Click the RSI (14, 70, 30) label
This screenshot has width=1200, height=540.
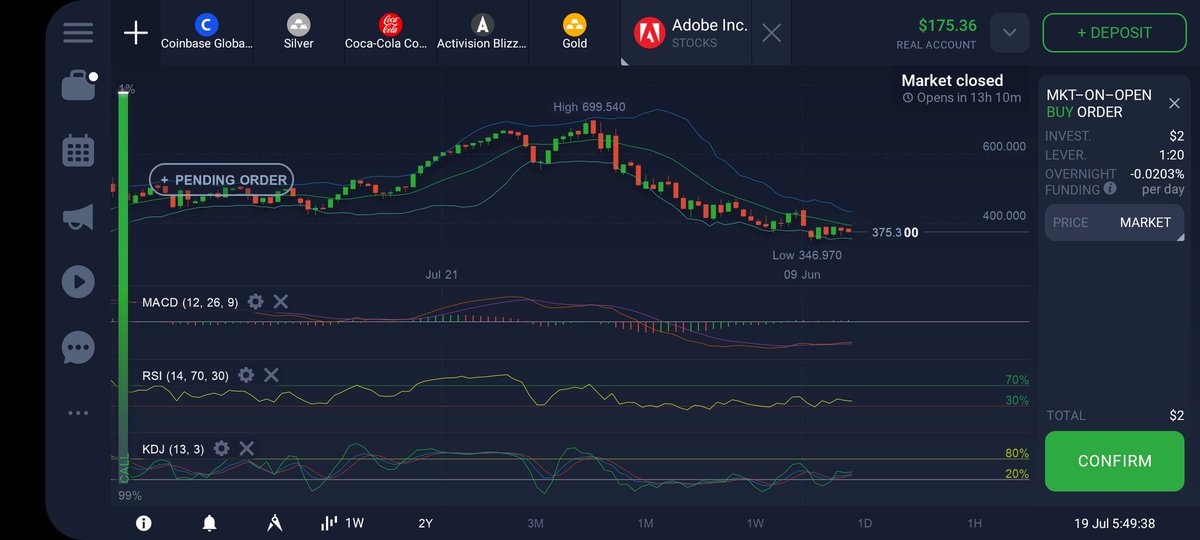coord(185,375)
